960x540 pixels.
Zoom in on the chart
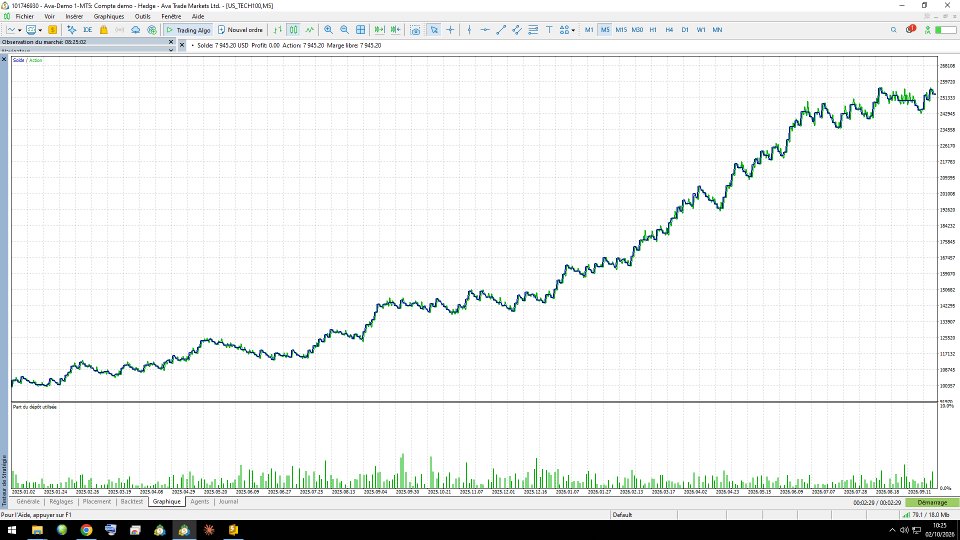[328, 29]
